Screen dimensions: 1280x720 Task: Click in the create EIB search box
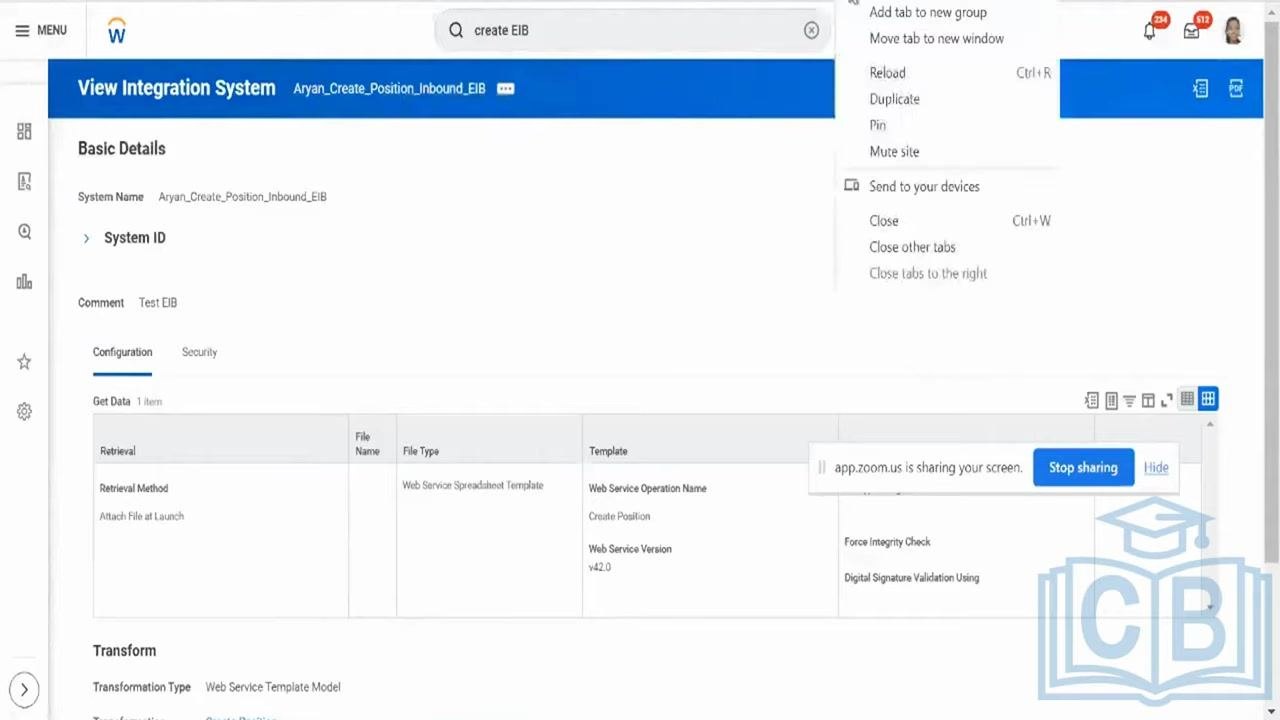630,30
